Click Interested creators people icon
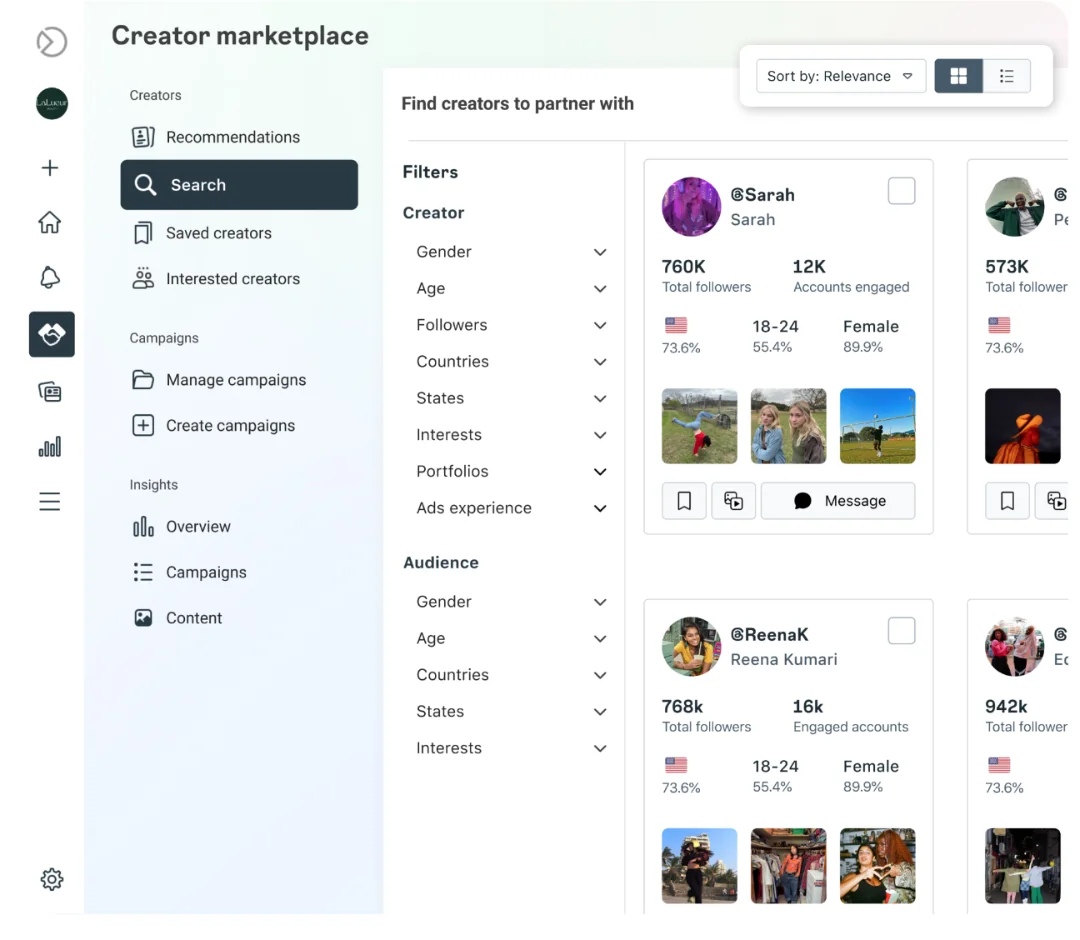 (x=143, y=278)
